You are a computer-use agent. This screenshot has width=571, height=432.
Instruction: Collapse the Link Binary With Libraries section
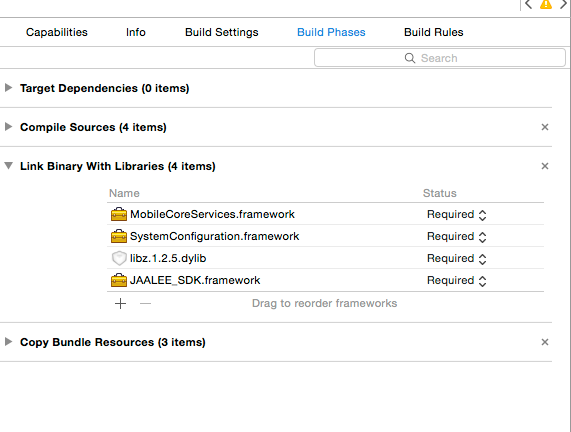coord(8,166)
